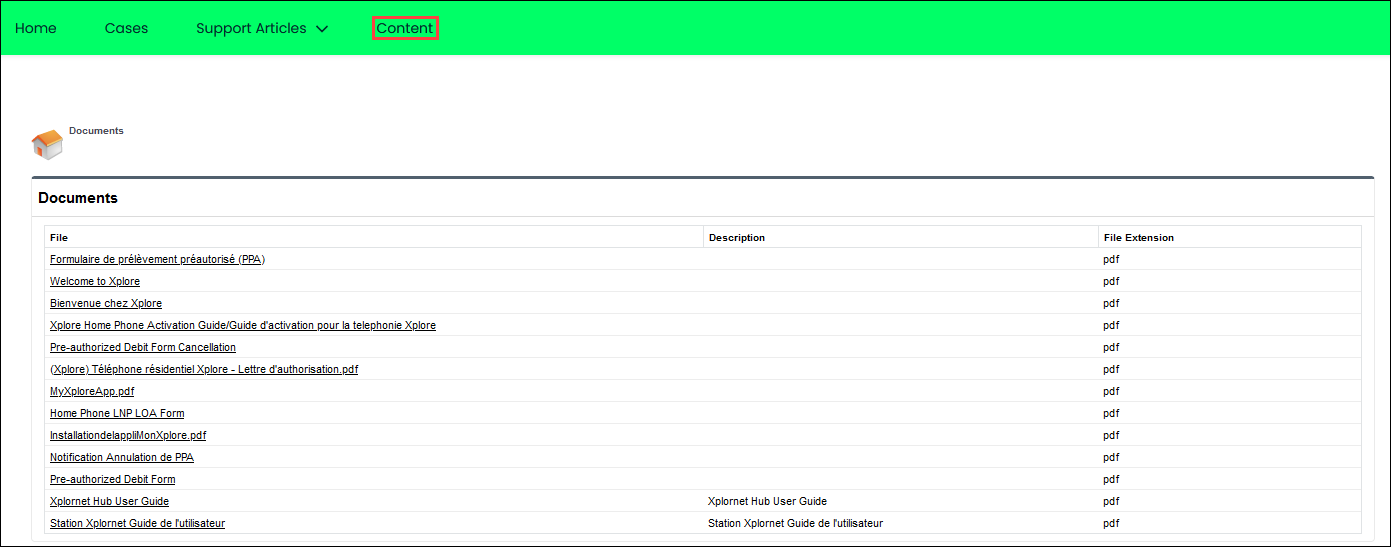Open Xplore Home Phone Activation Guide
The image size is (1391, 547).
(243, 325)
